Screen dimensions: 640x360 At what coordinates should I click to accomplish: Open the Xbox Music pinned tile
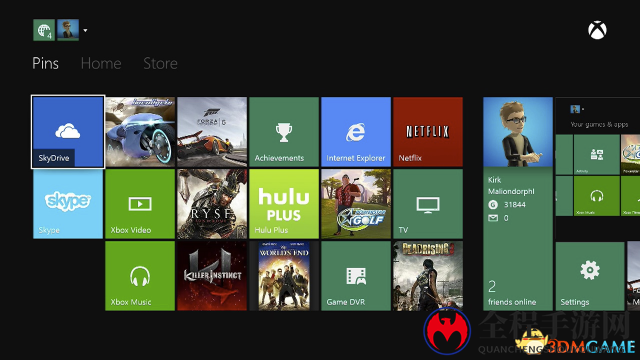(x=140, y=276)
